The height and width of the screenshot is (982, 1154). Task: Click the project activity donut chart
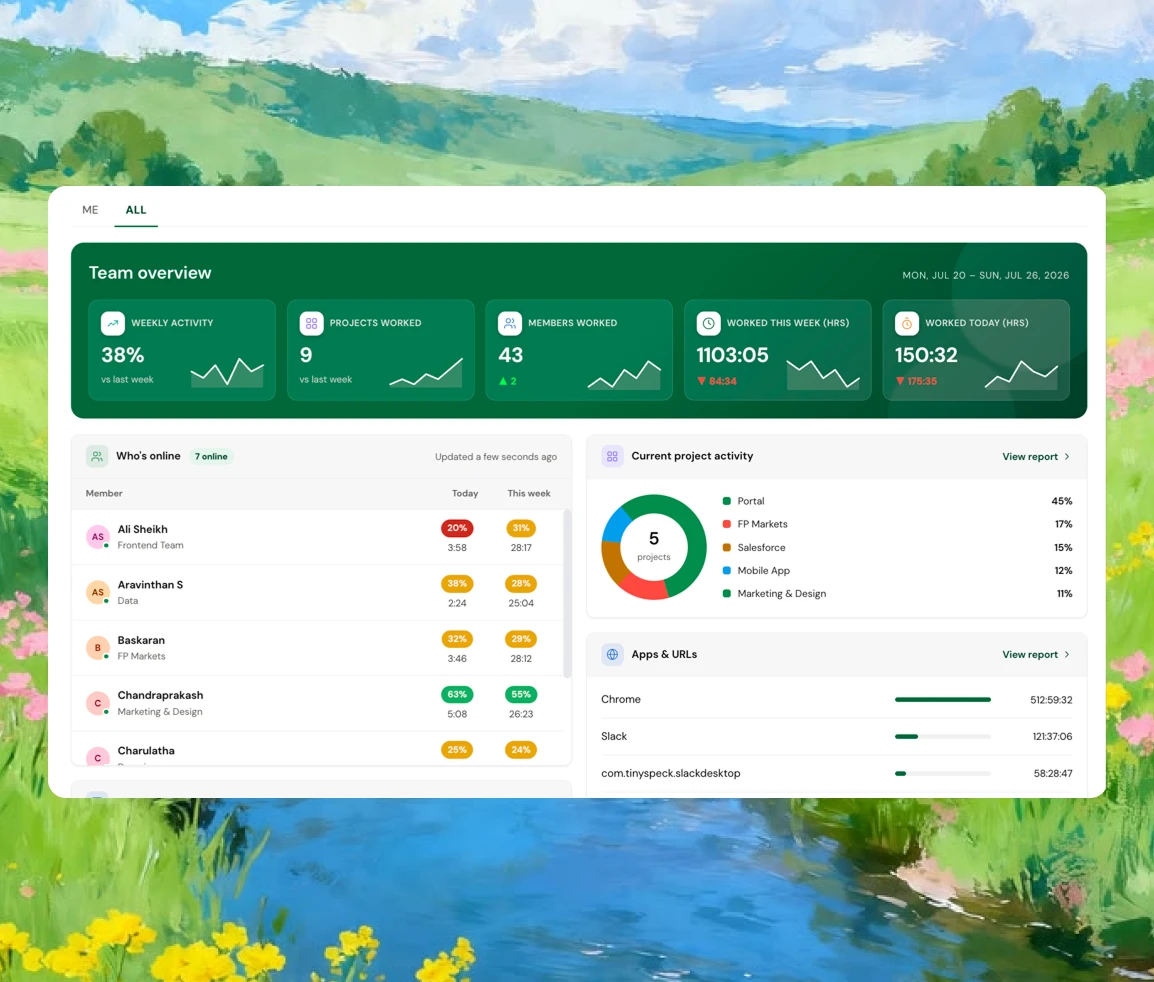[x=654, y=547]
